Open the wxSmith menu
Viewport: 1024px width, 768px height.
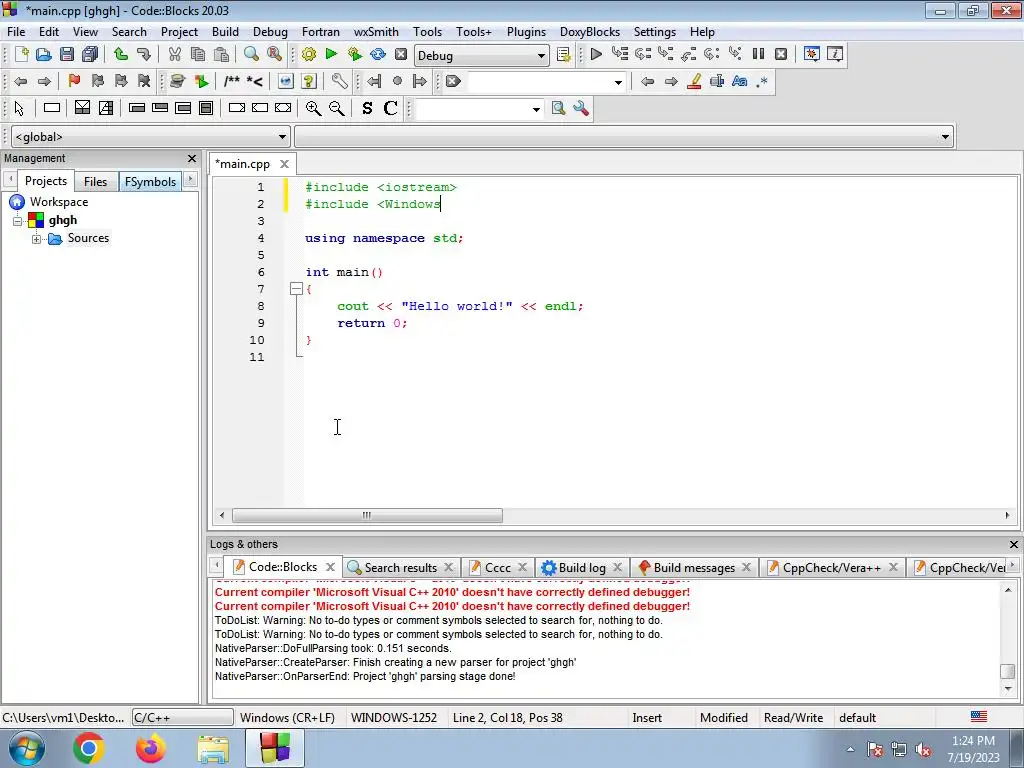pos(376,32)
